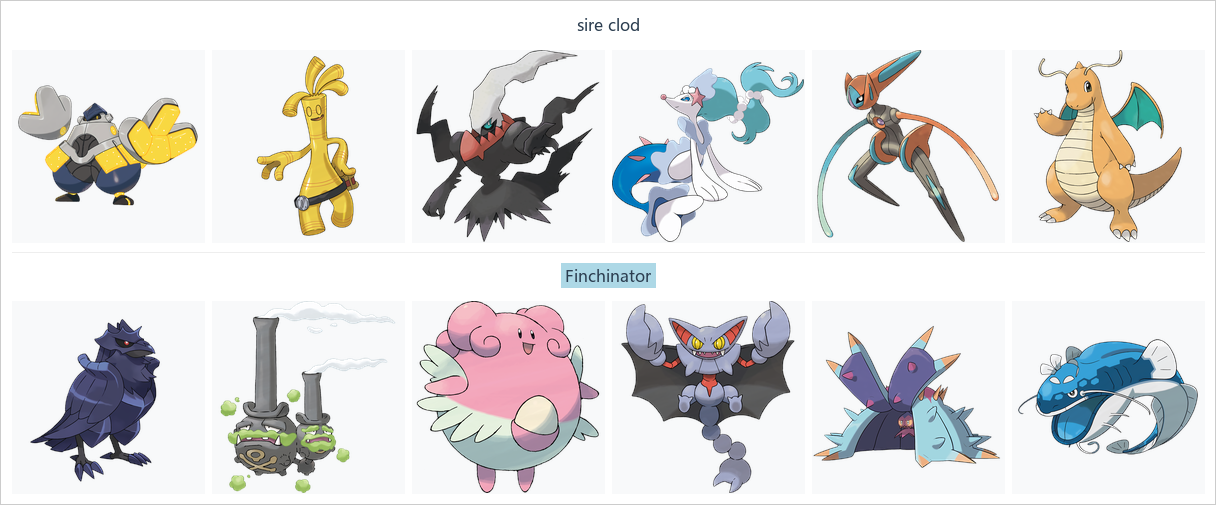This screenshot has height=505, width=1216.
Task: Click the spiky Toxapex image
Action: pos(908,397)
